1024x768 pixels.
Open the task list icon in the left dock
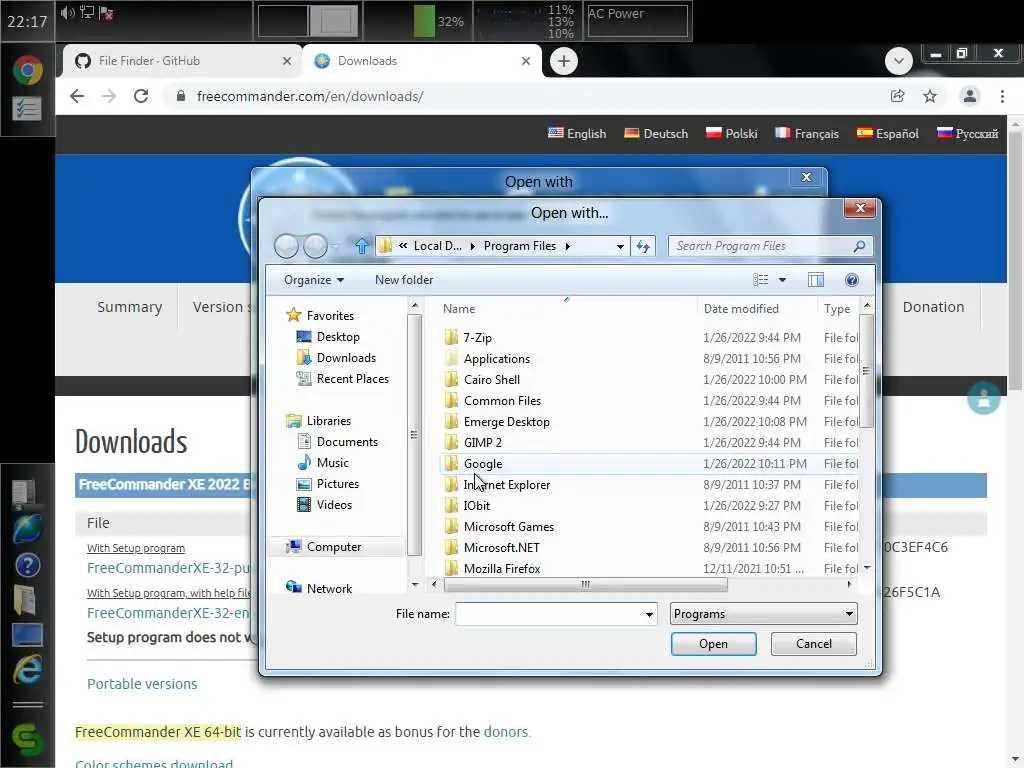point(27,108)
